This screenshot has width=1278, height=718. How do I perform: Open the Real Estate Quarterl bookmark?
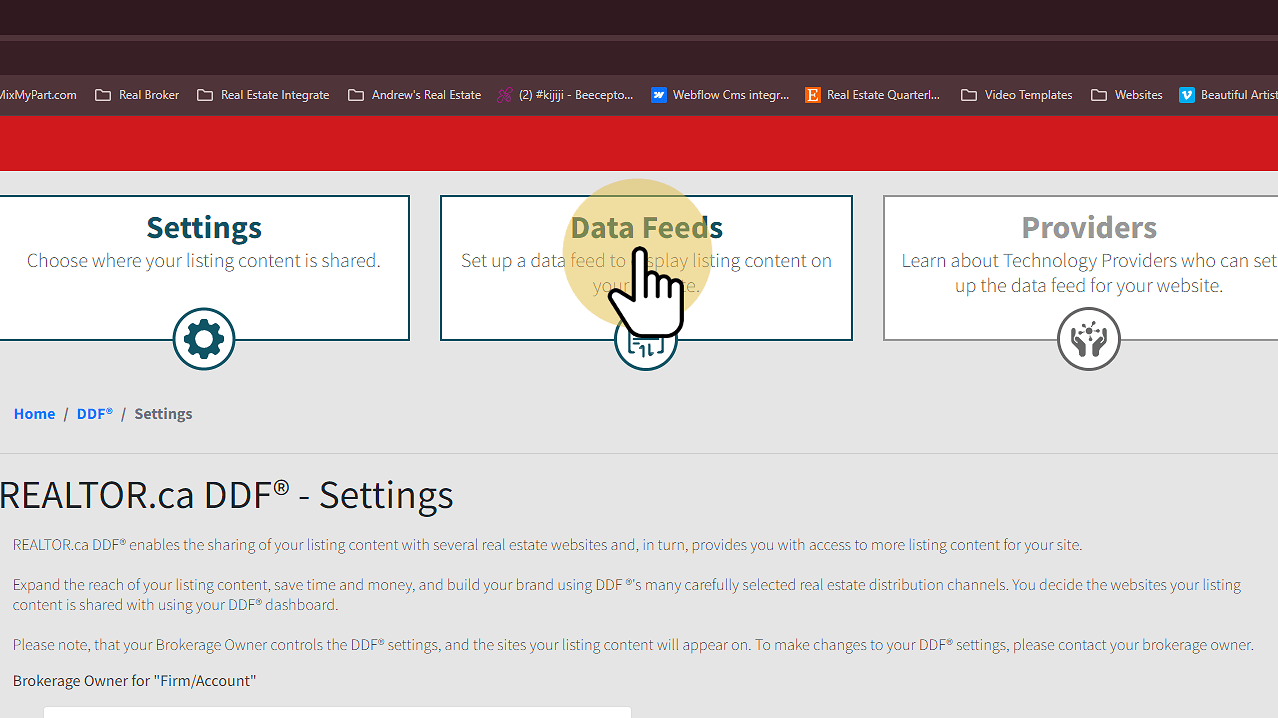pyautogui.click(x=874, y=95)
